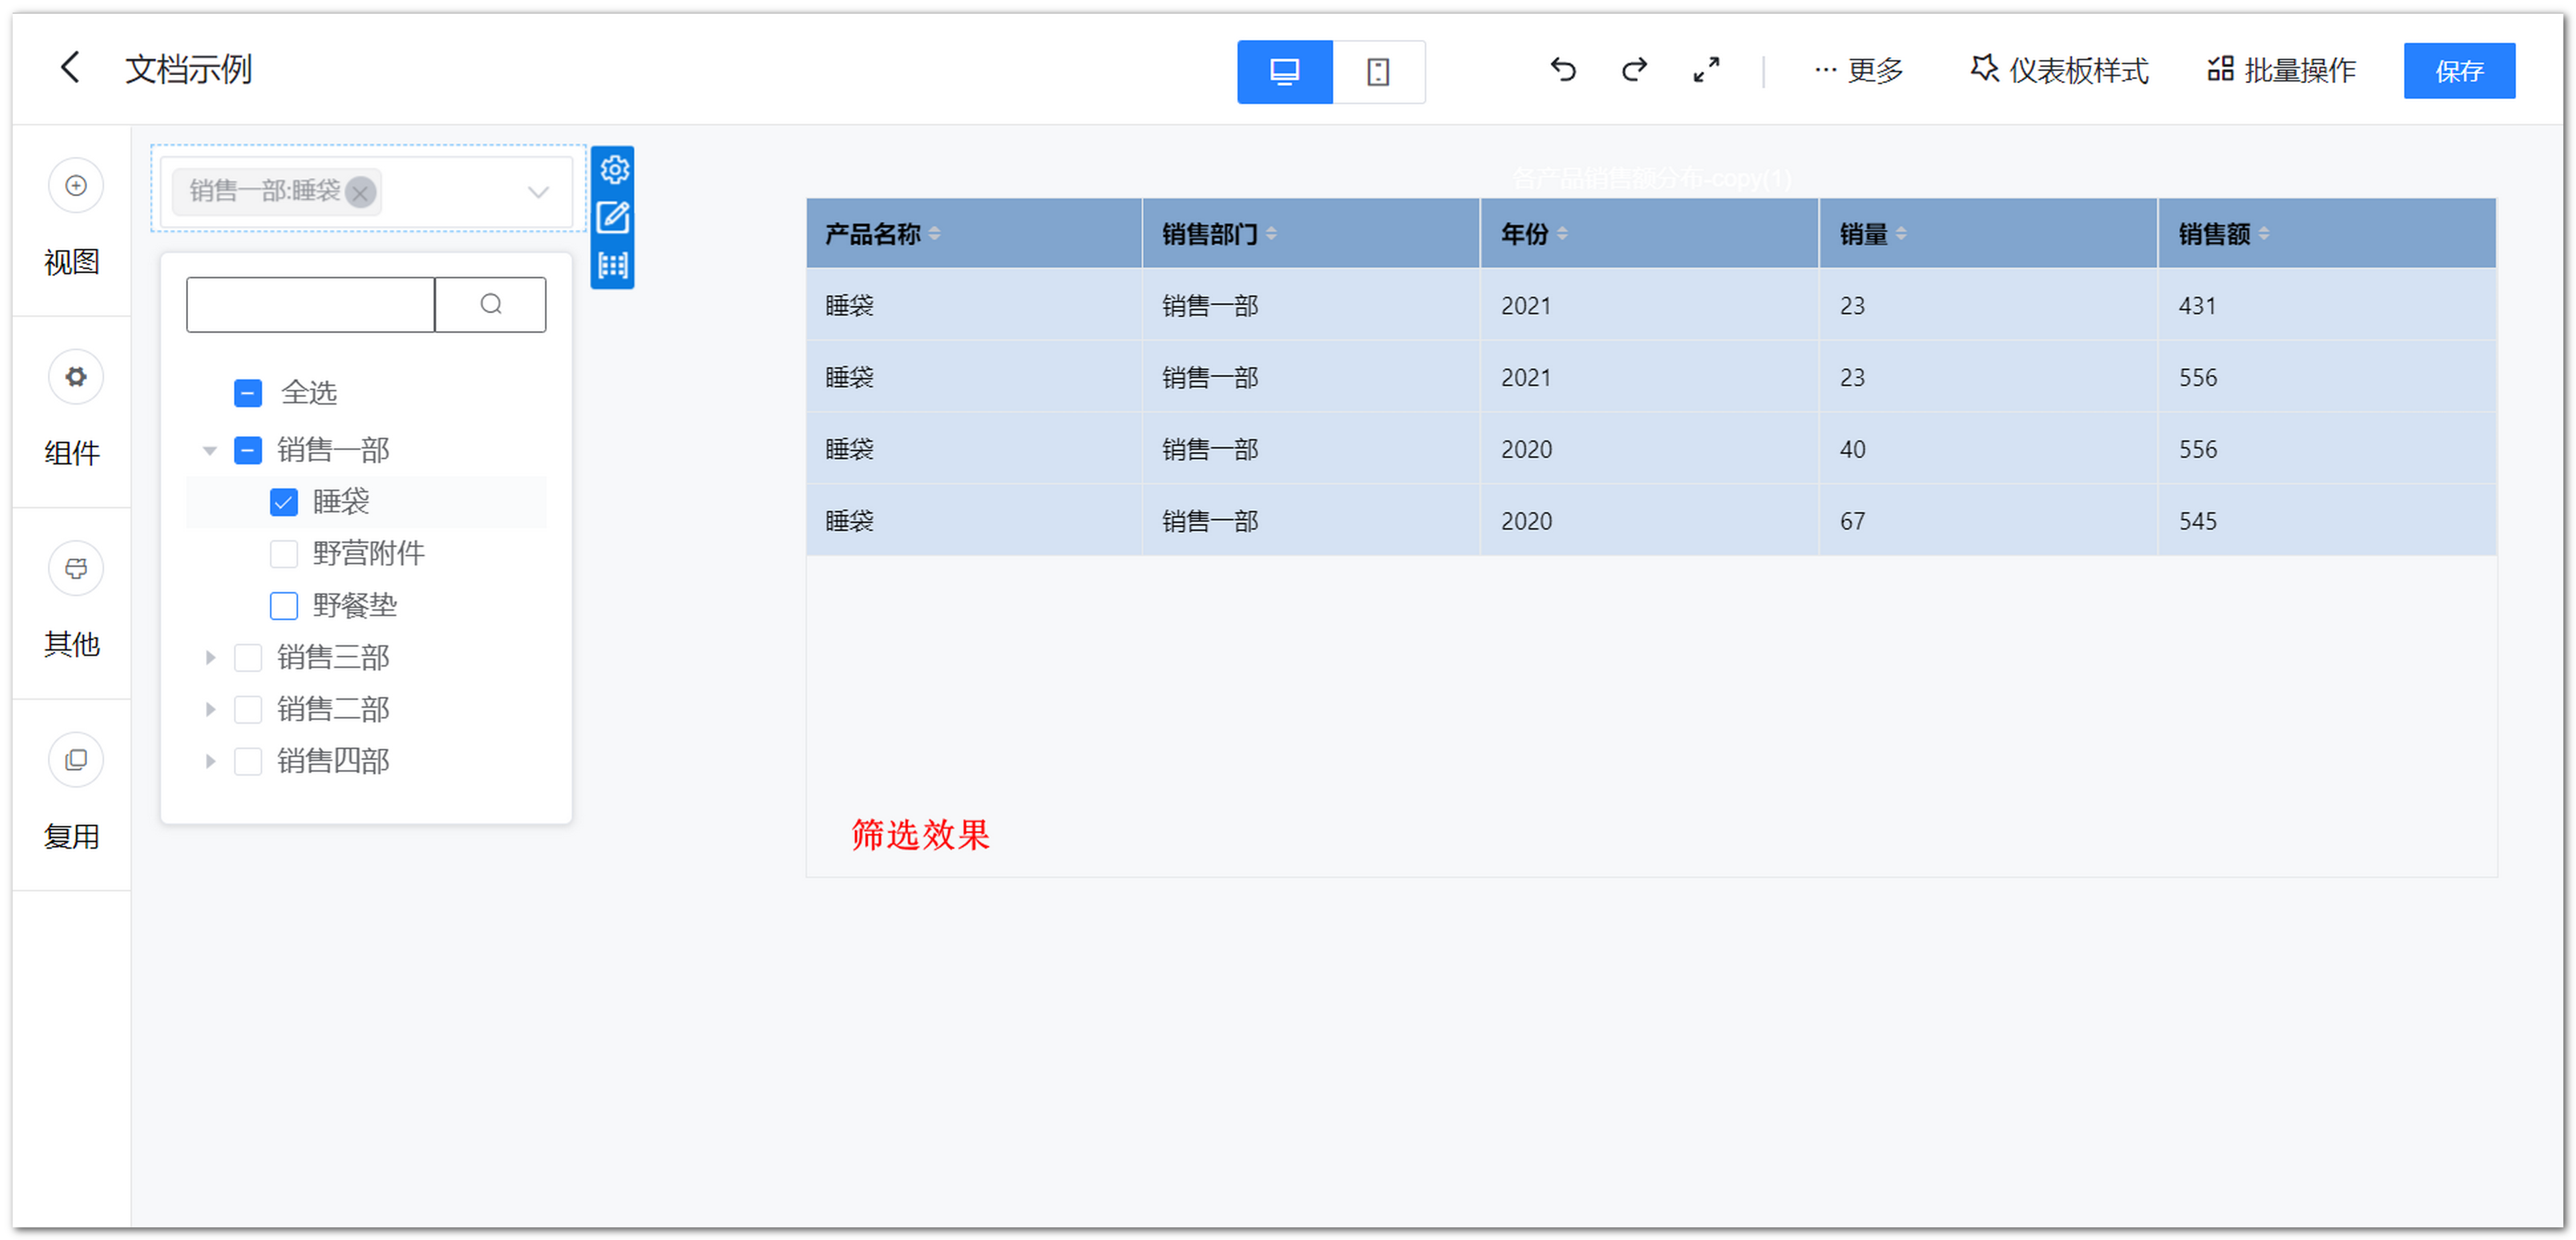The width and height of the screenshot is (2576, 1240).
Task: Expand the 销售三部 tree node
Action: tap(210, 658)
